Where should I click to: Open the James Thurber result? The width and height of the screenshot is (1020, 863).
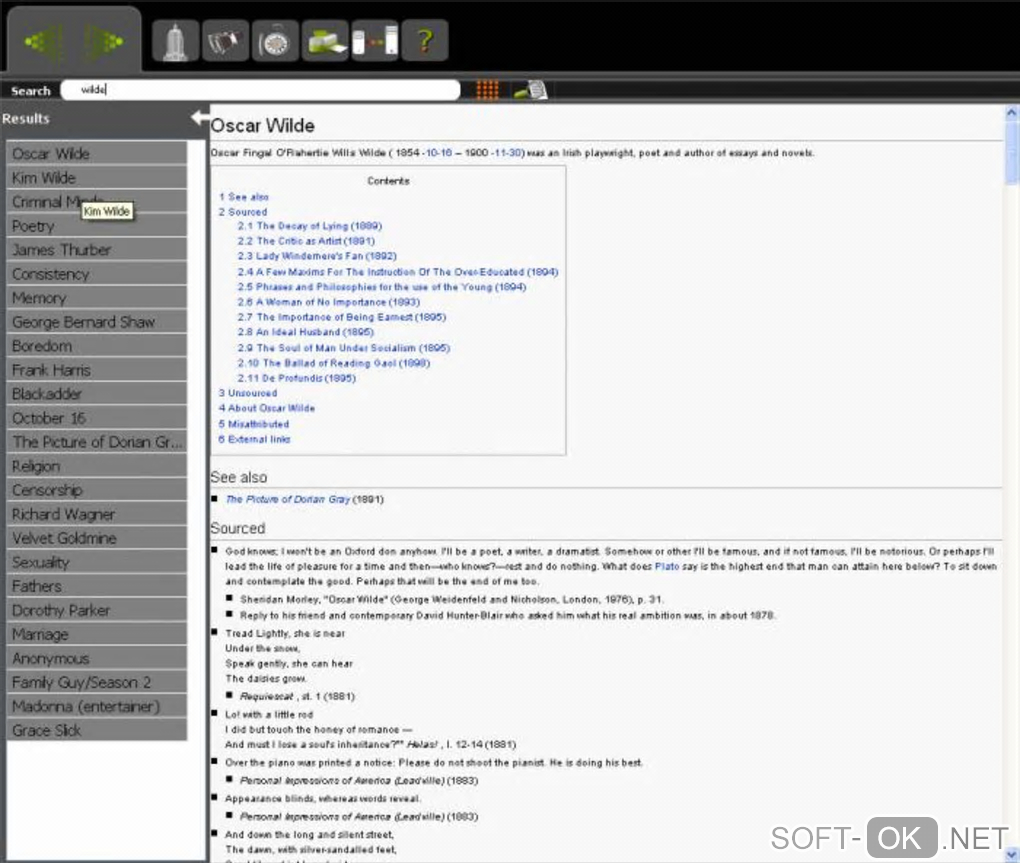96,250
